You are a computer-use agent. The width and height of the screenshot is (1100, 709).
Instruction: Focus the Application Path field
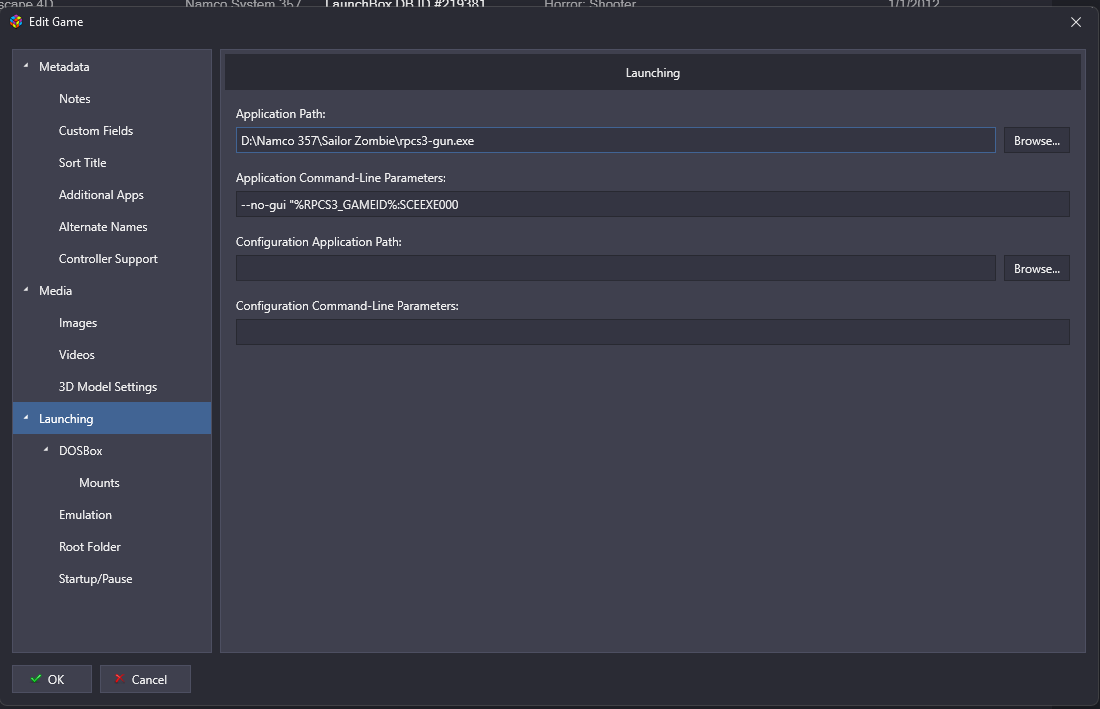[x=615, y=140]
